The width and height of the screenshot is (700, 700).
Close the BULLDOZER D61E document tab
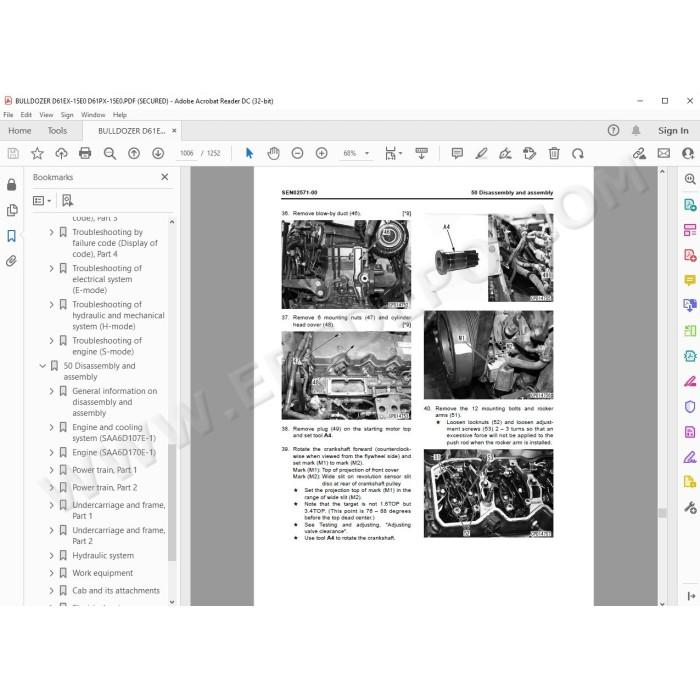(x=174, y=131)
